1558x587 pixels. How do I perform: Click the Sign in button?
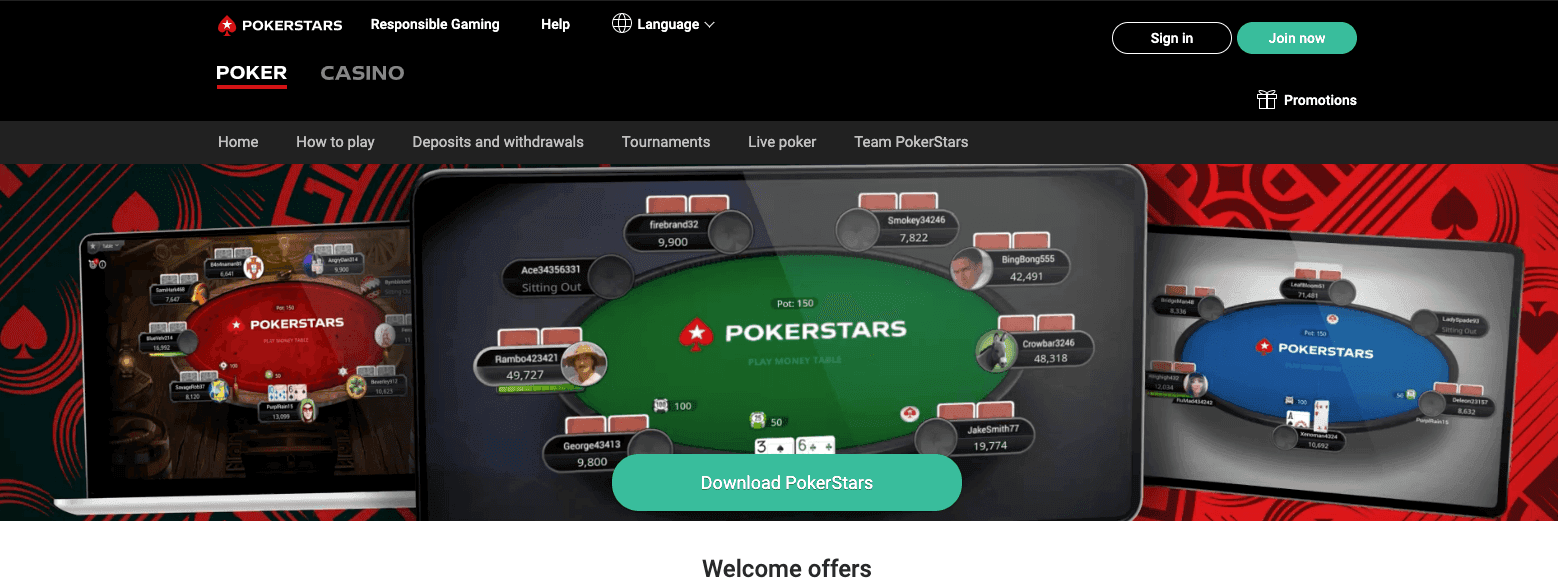(1172, 38)
